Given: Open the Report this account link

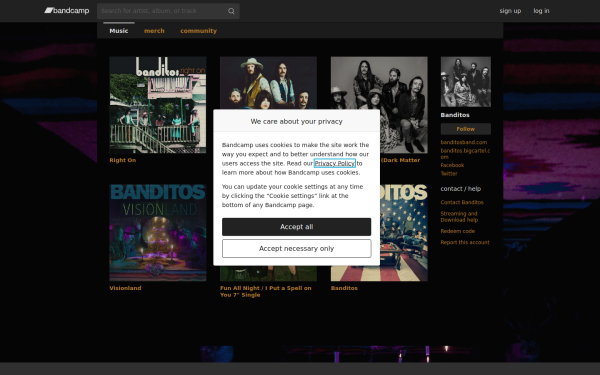Looking at the screenshot, I should coord(465,242).
